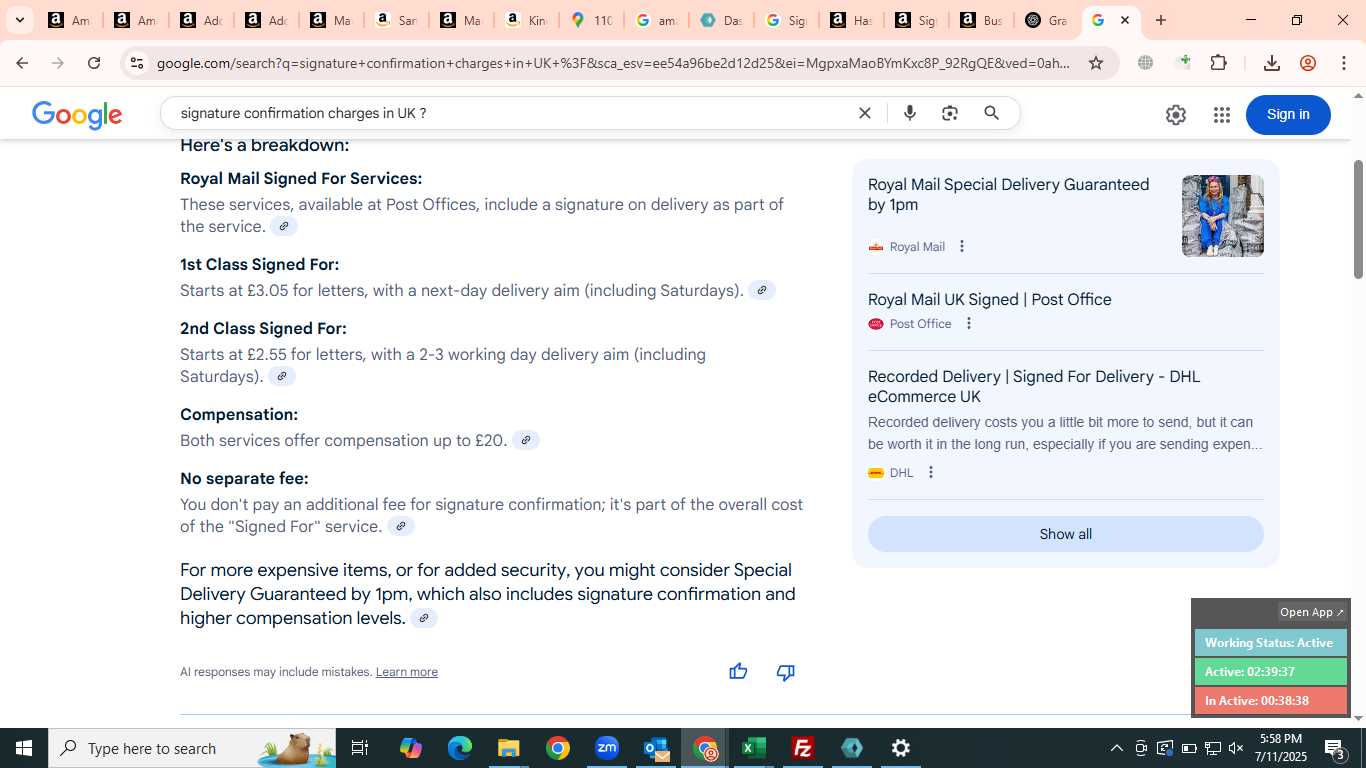This screenshot has height=768, width=1366.
Task: Click the Sign in button
Action: [1288, 114]
